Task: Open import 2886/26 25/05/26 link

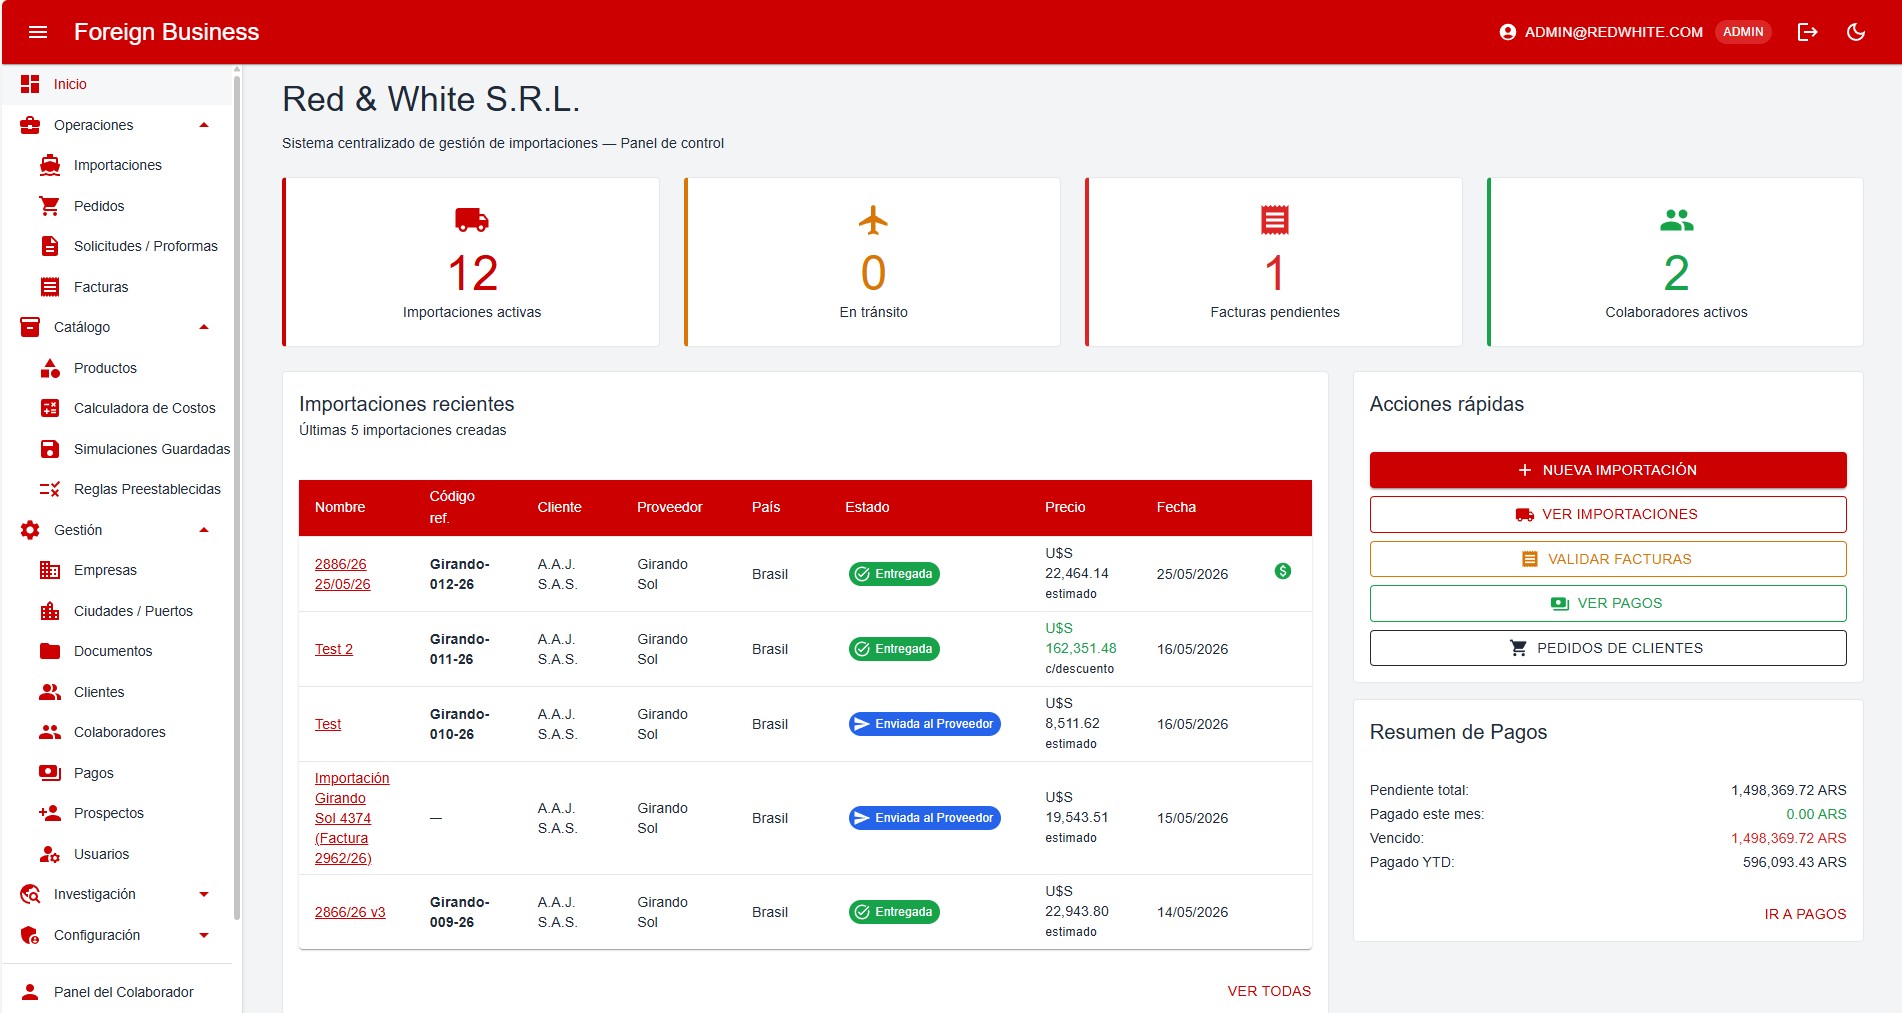Action: pos(343,574)
